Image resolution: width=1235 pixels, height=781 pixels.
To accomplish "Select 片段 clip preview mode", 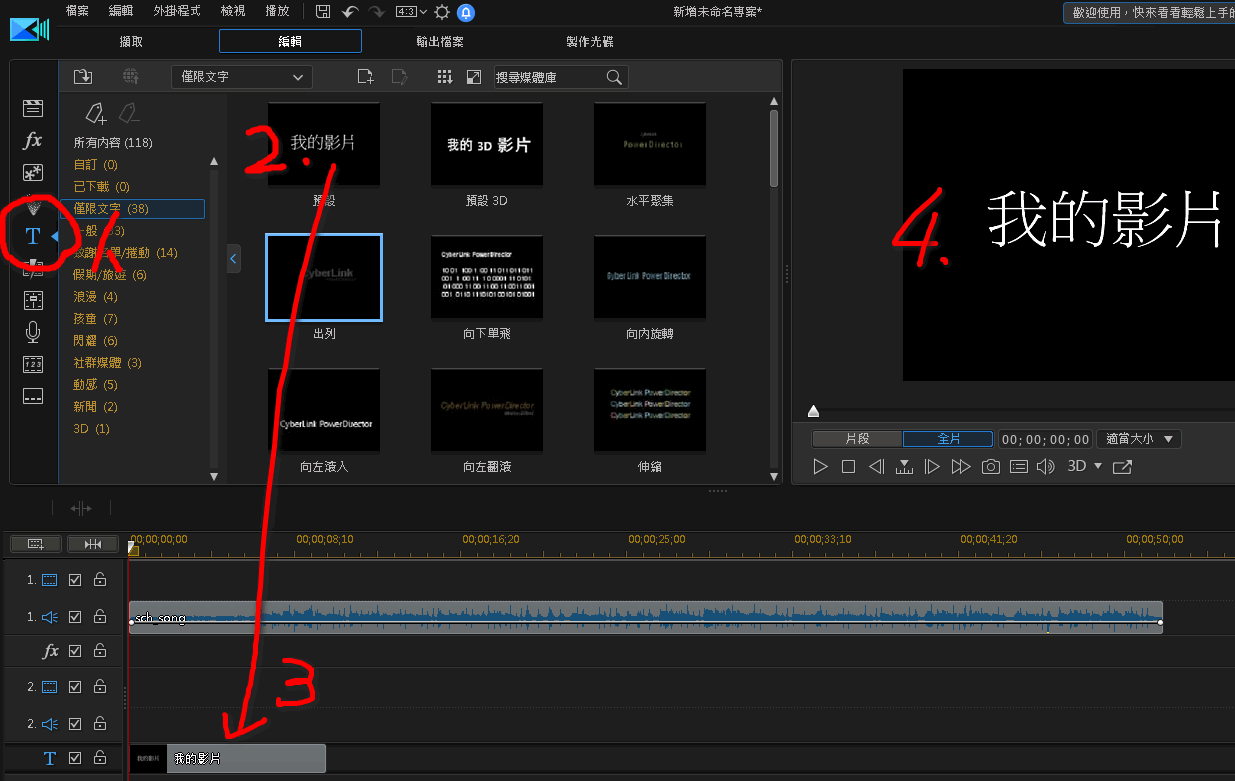I will point(857,439).
